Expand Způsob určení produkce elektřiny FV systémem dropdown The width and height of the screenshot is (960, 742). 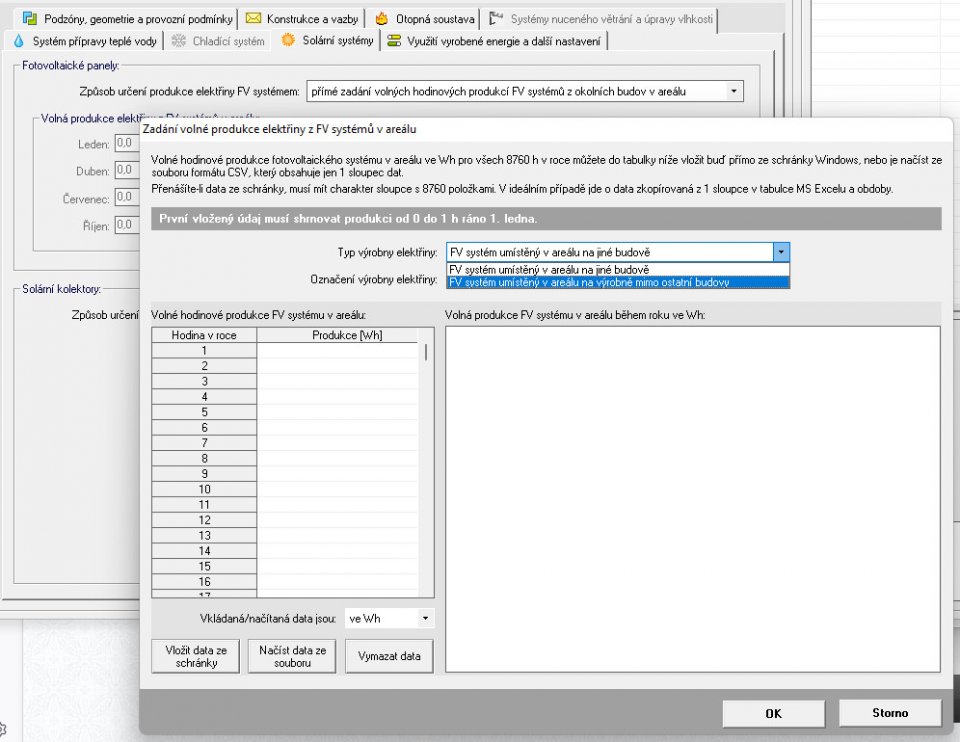pyautogui.click(x=733, y=91)
